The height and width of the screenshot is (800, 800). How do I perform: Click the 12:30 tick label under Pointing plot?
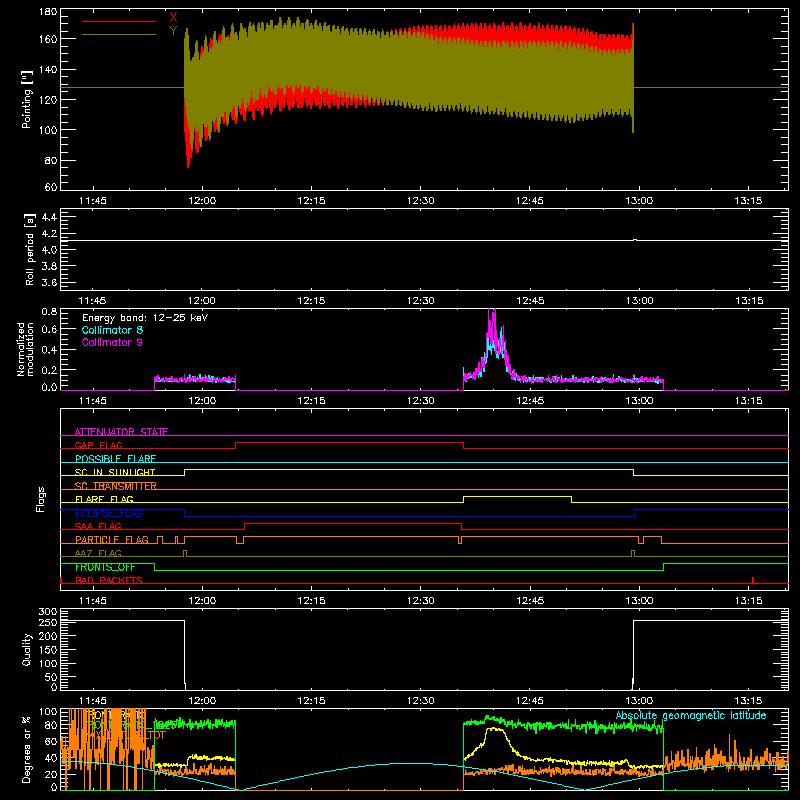420,201
